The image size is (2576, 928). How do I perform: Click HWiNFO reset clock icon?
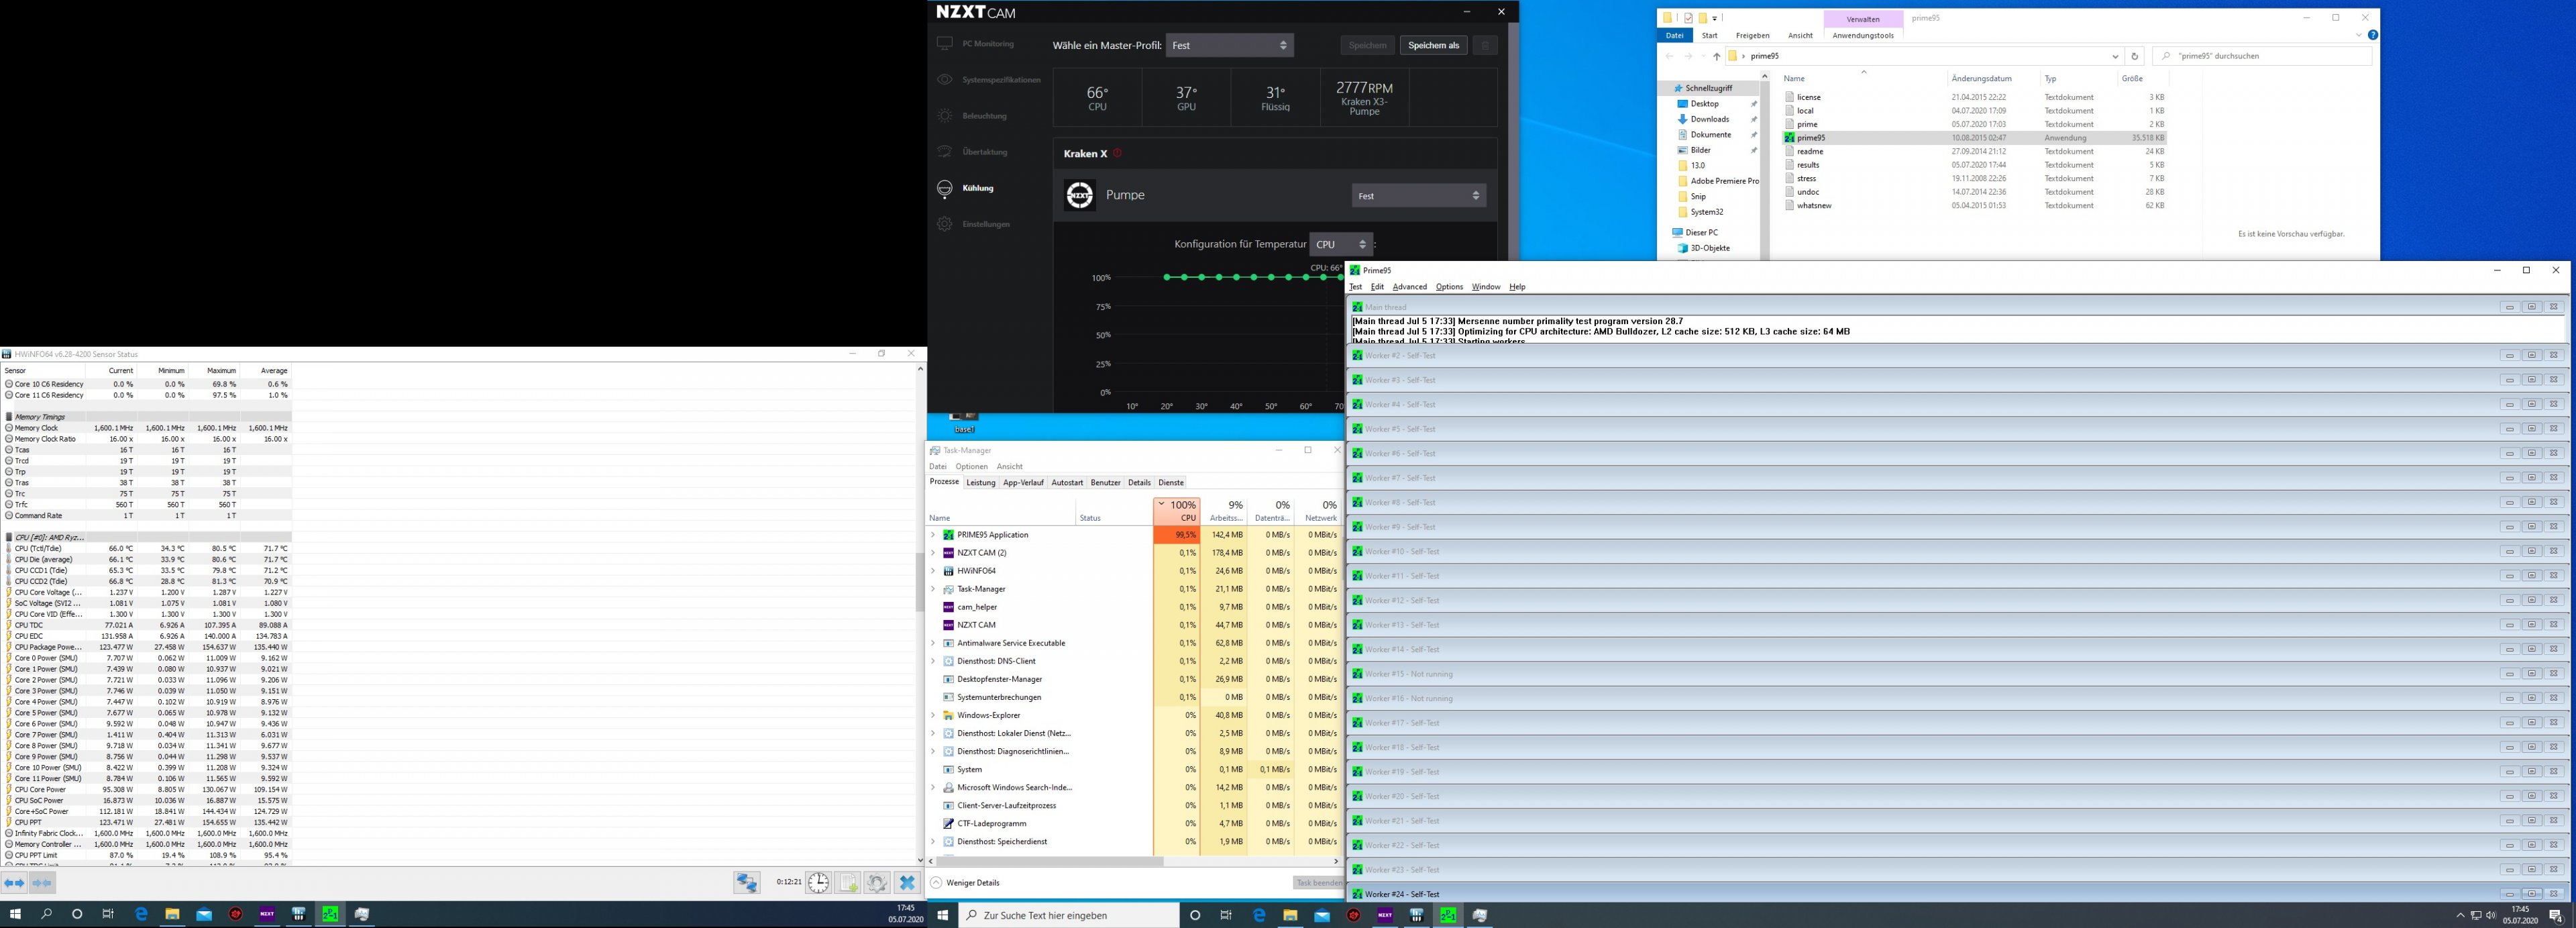click(818, 882)
